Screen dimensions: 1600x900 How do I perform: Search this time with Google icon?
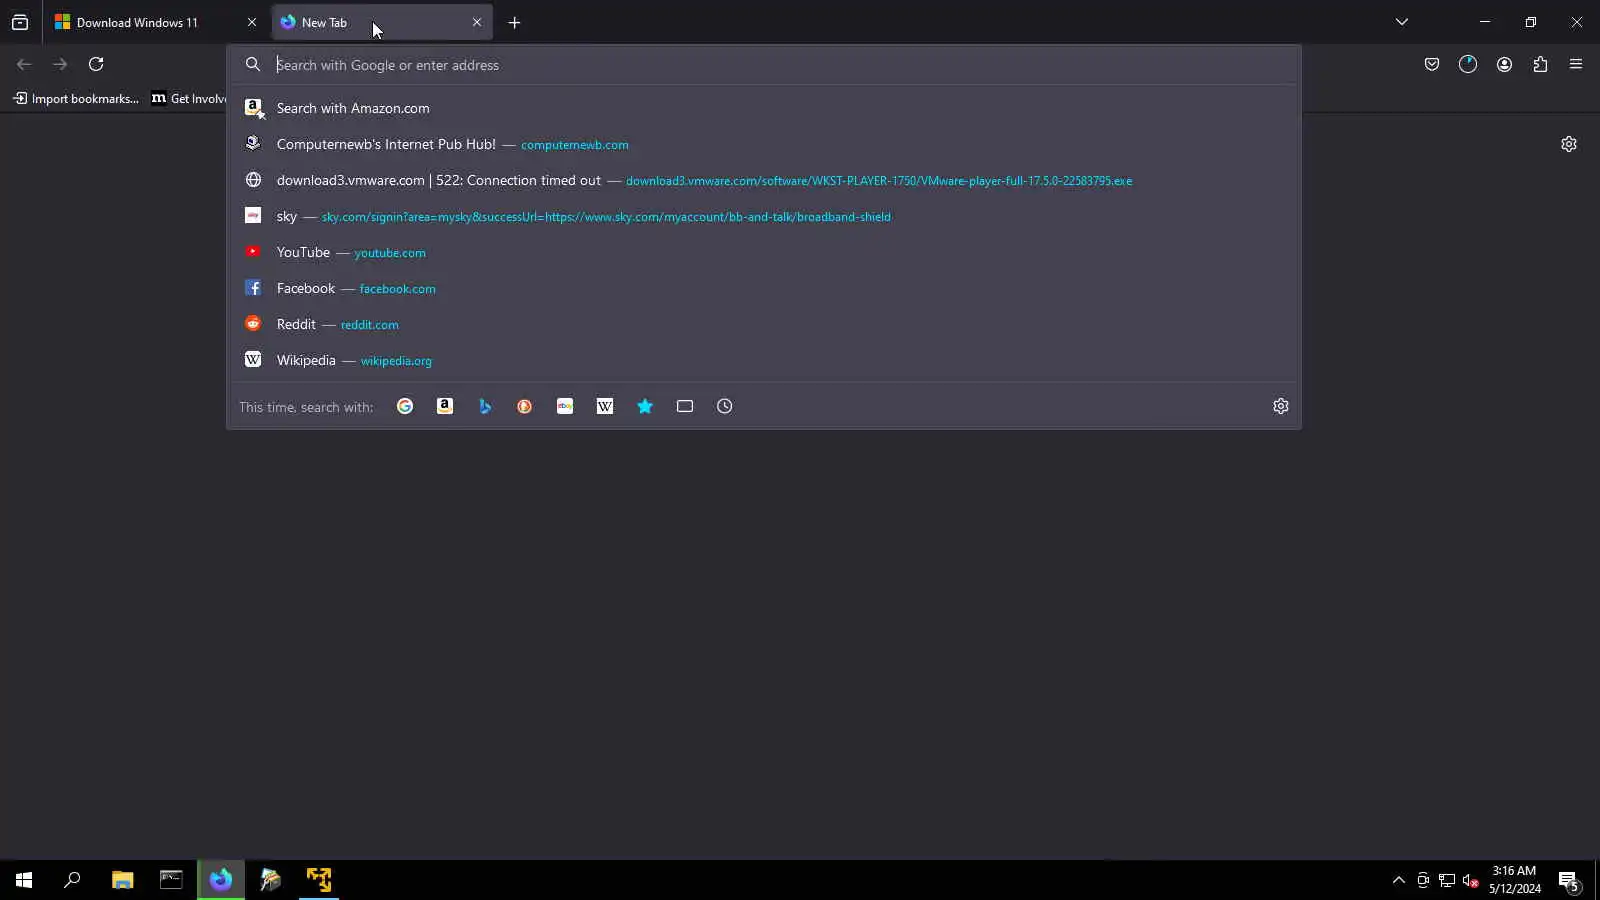click(x=405, y=406)
